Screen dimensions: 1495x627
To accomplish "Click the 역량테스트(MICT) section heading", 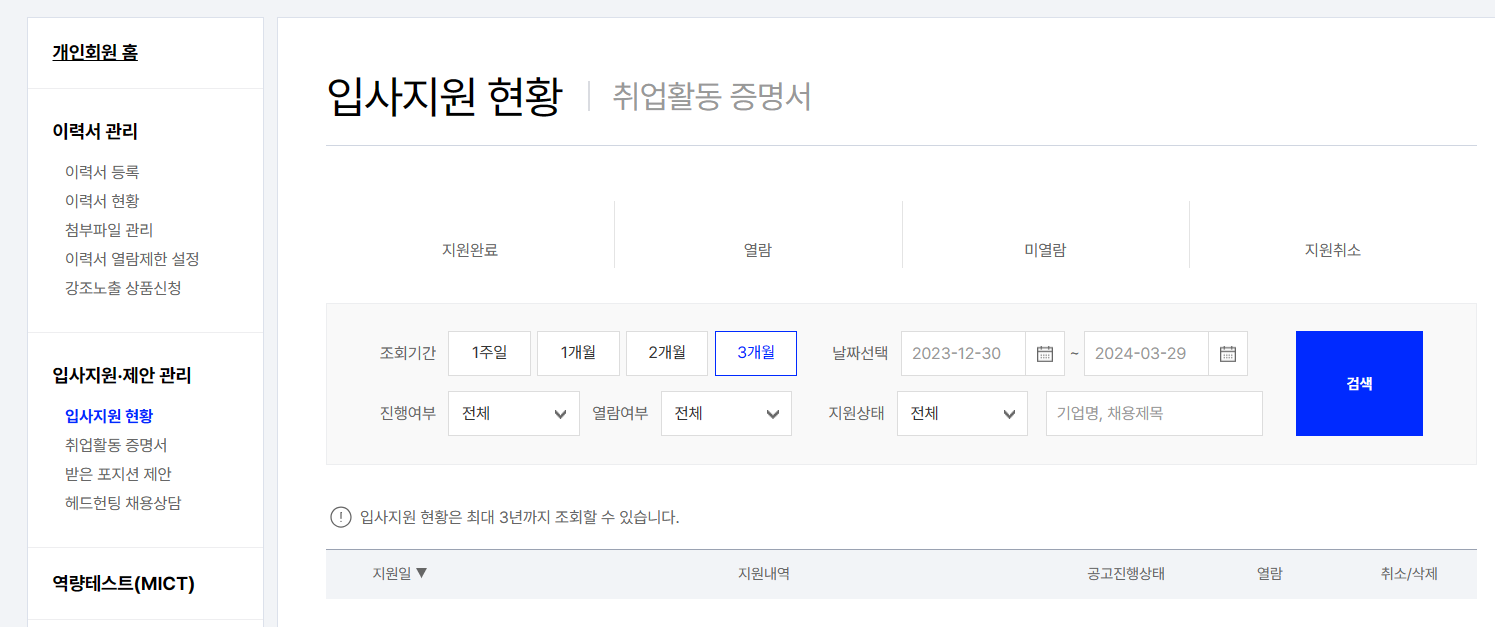I will coord(123,584).
